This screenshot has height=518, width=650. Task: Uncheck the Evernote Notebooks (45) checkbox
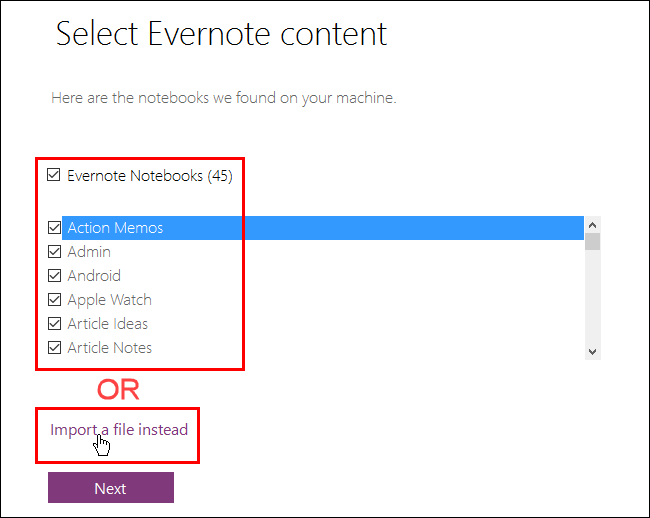point(54,176)
